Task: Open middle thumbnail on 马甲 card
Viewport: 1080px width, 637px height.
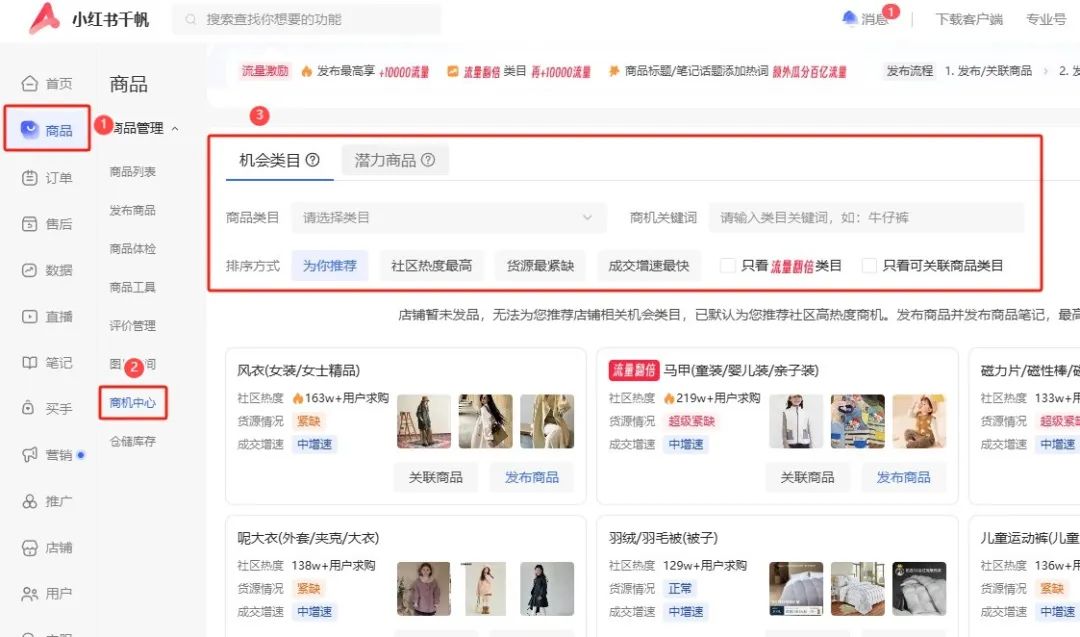Action: [x=858, y=421]
